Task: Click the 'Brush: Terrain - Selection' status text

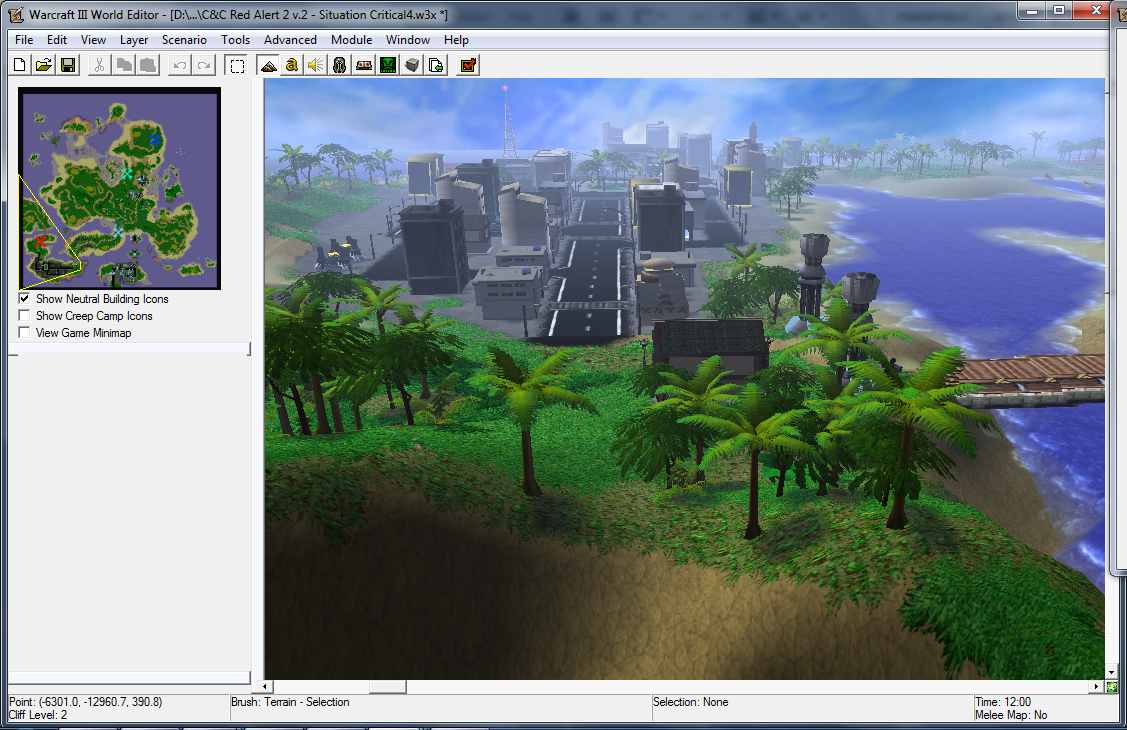Action: coord(290,702)
